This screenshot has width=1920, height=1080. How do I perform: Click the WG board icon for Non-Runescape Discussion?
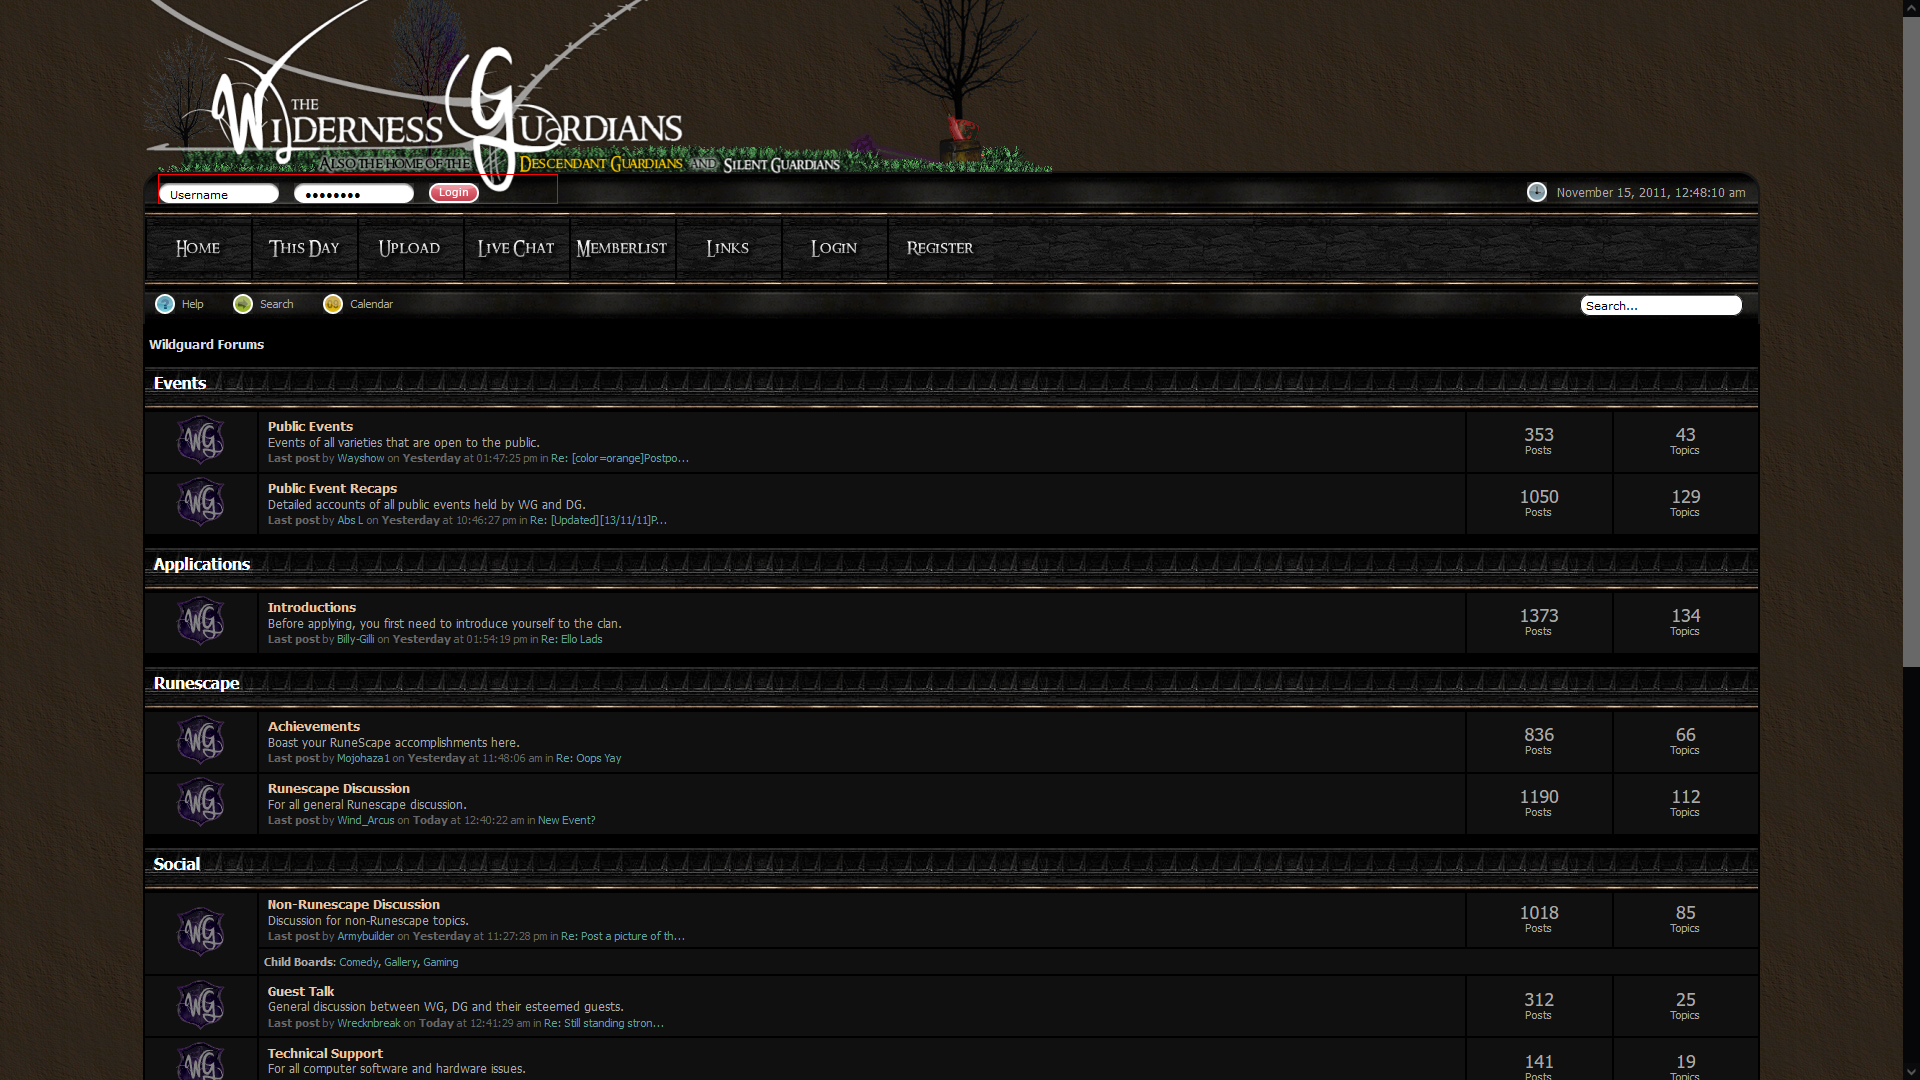(200, 932)
